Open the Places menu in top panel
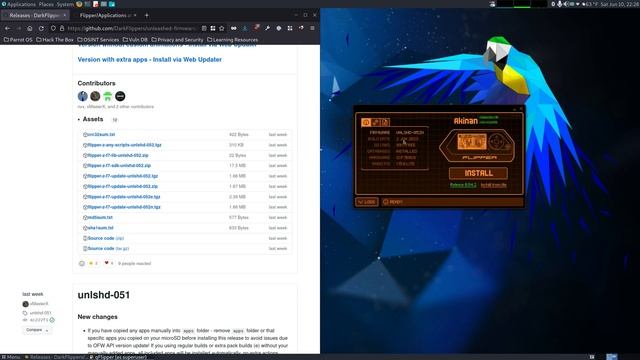This screenshot has width=640, height=360. [x=46, y=4]
